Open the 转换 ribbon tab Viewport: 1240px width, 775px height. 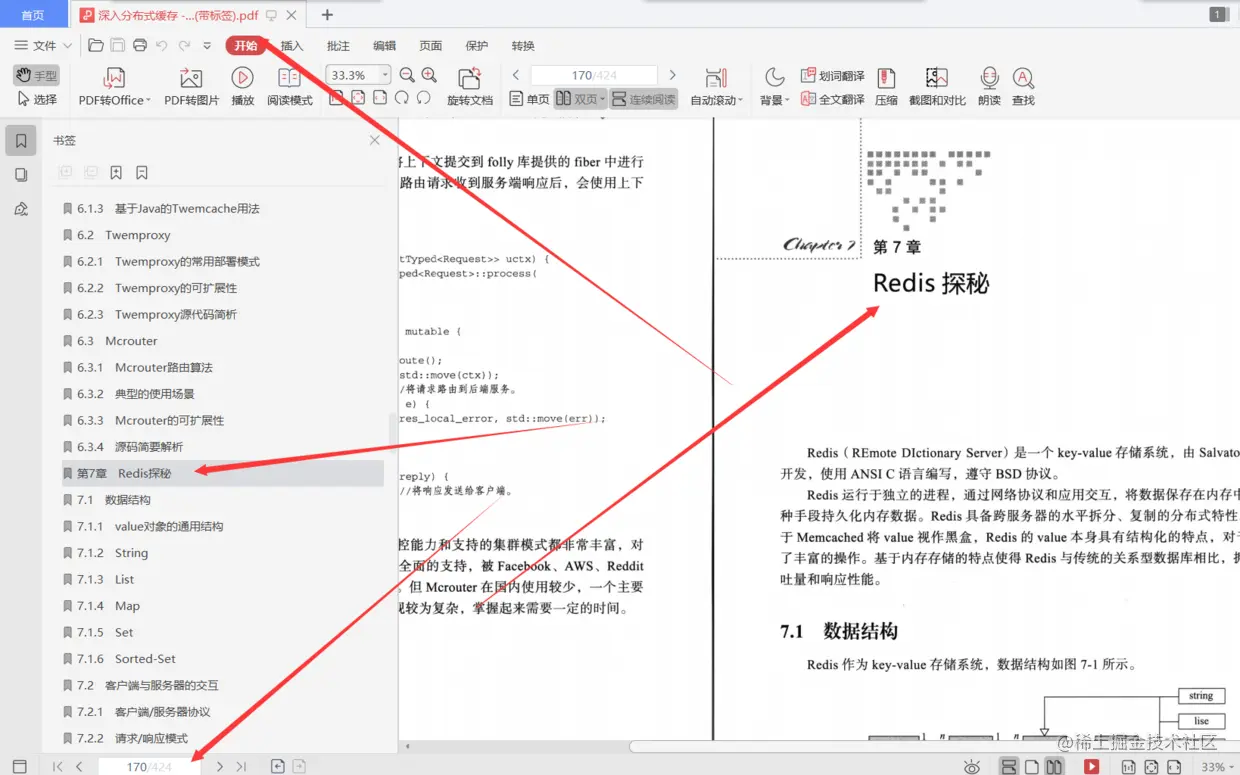pos(523,46)
